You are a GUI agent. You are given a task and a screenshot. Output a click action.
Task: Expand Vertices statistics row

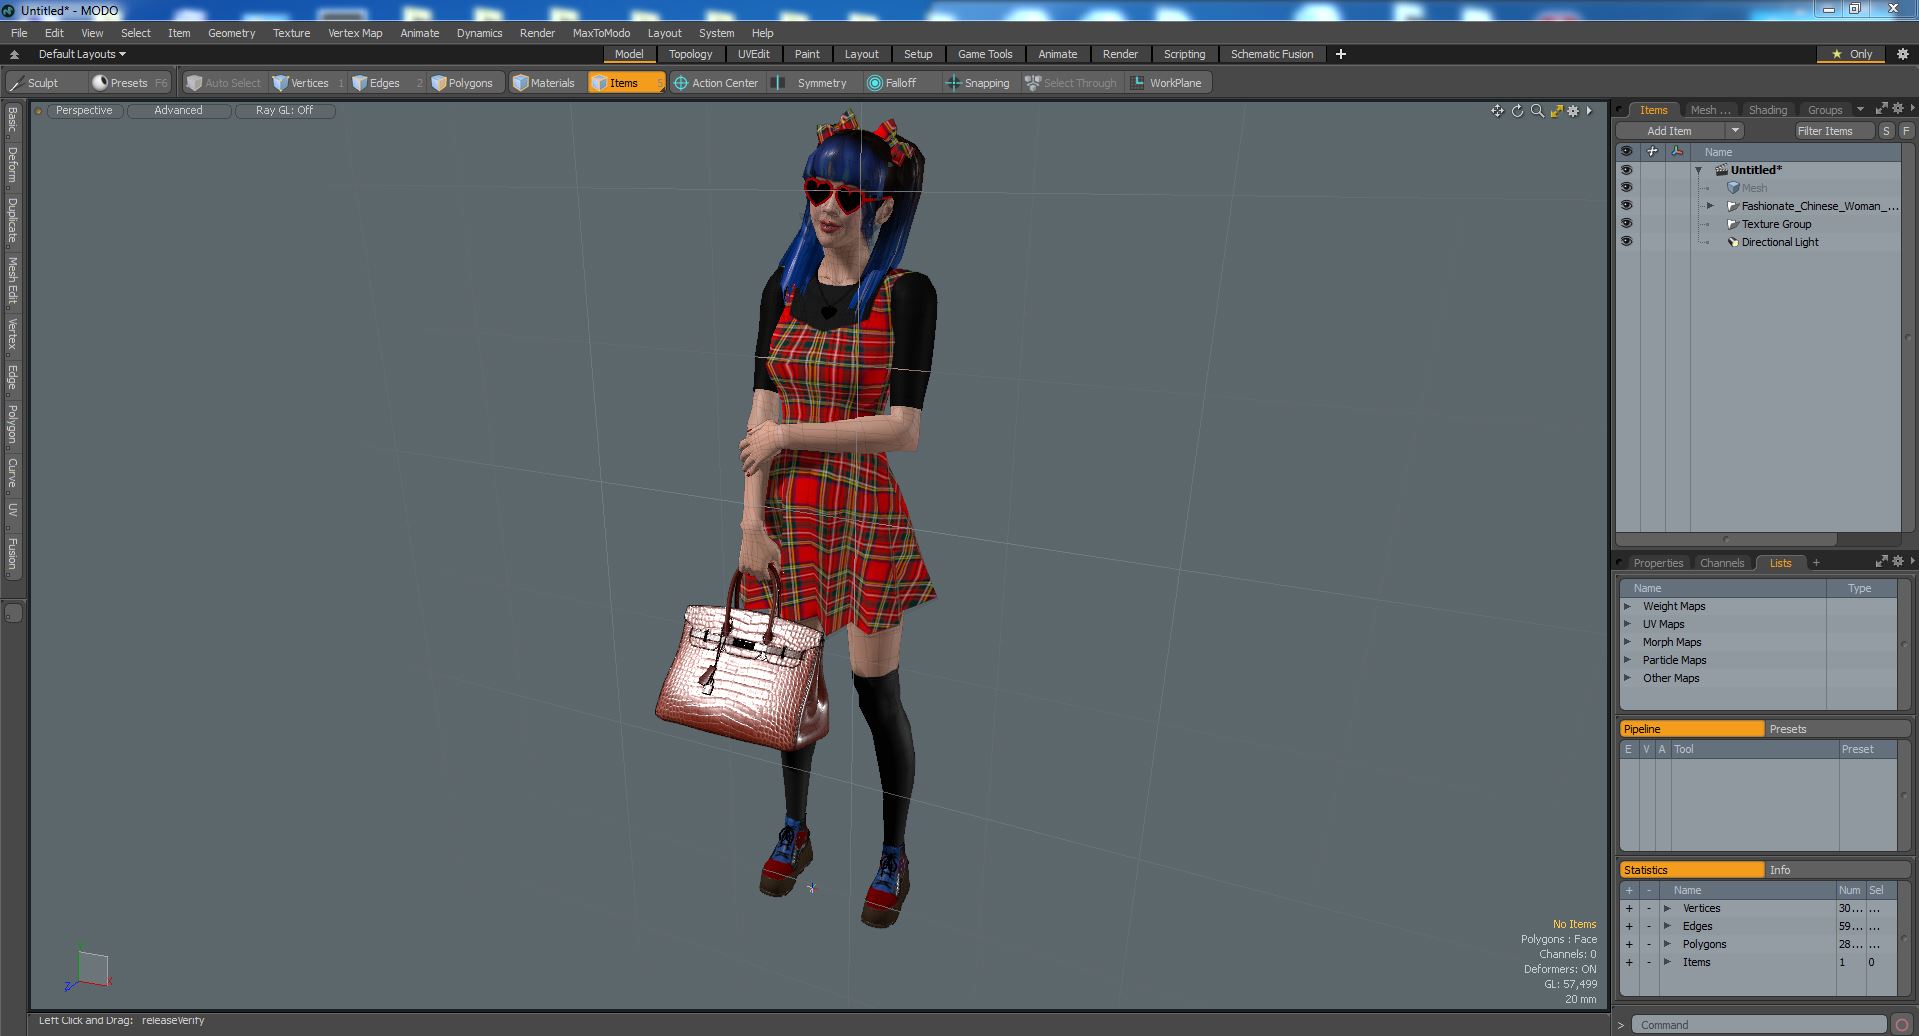pos(1667,908)
